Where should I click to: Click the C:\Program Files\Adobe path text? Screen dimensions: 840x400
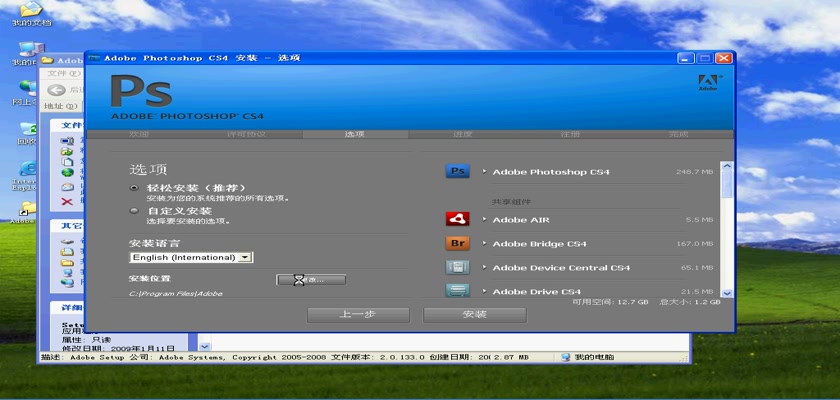tap(176, 293)
